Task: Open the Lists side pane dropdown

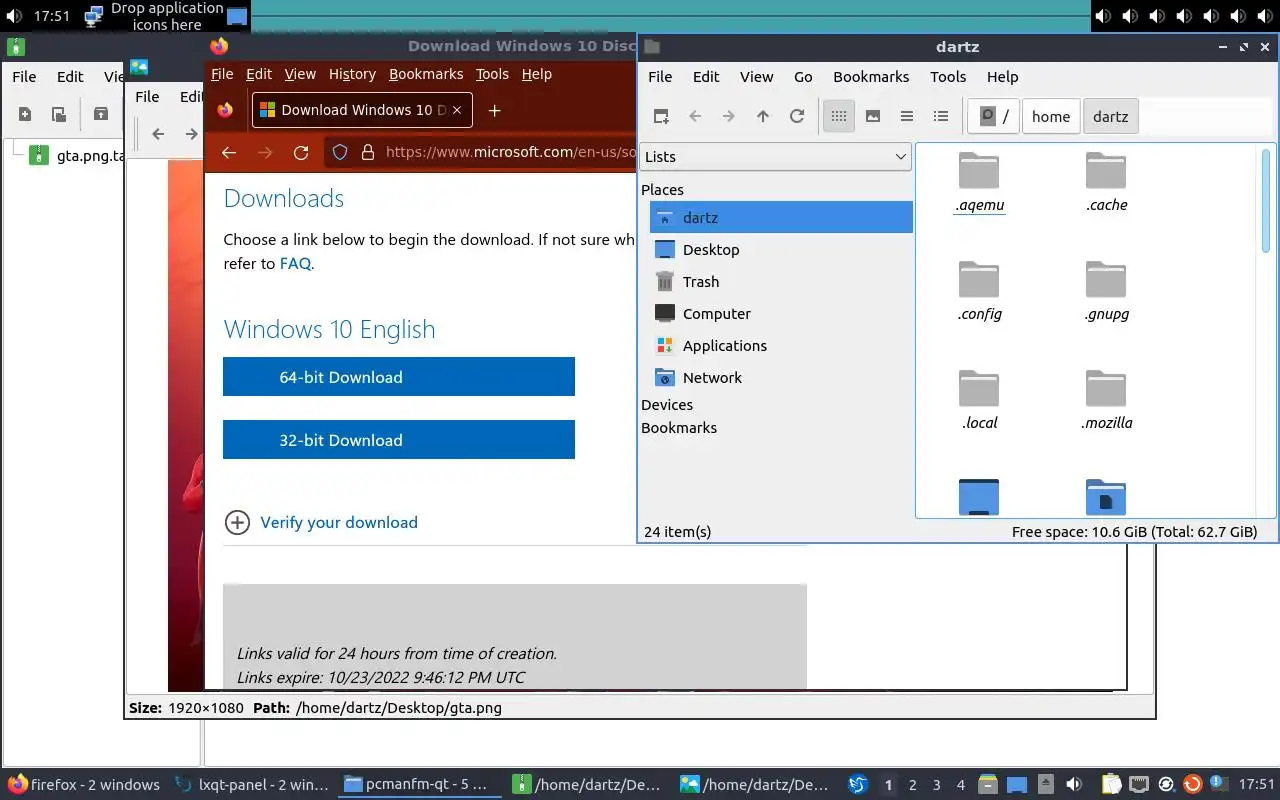Action: 775,157
